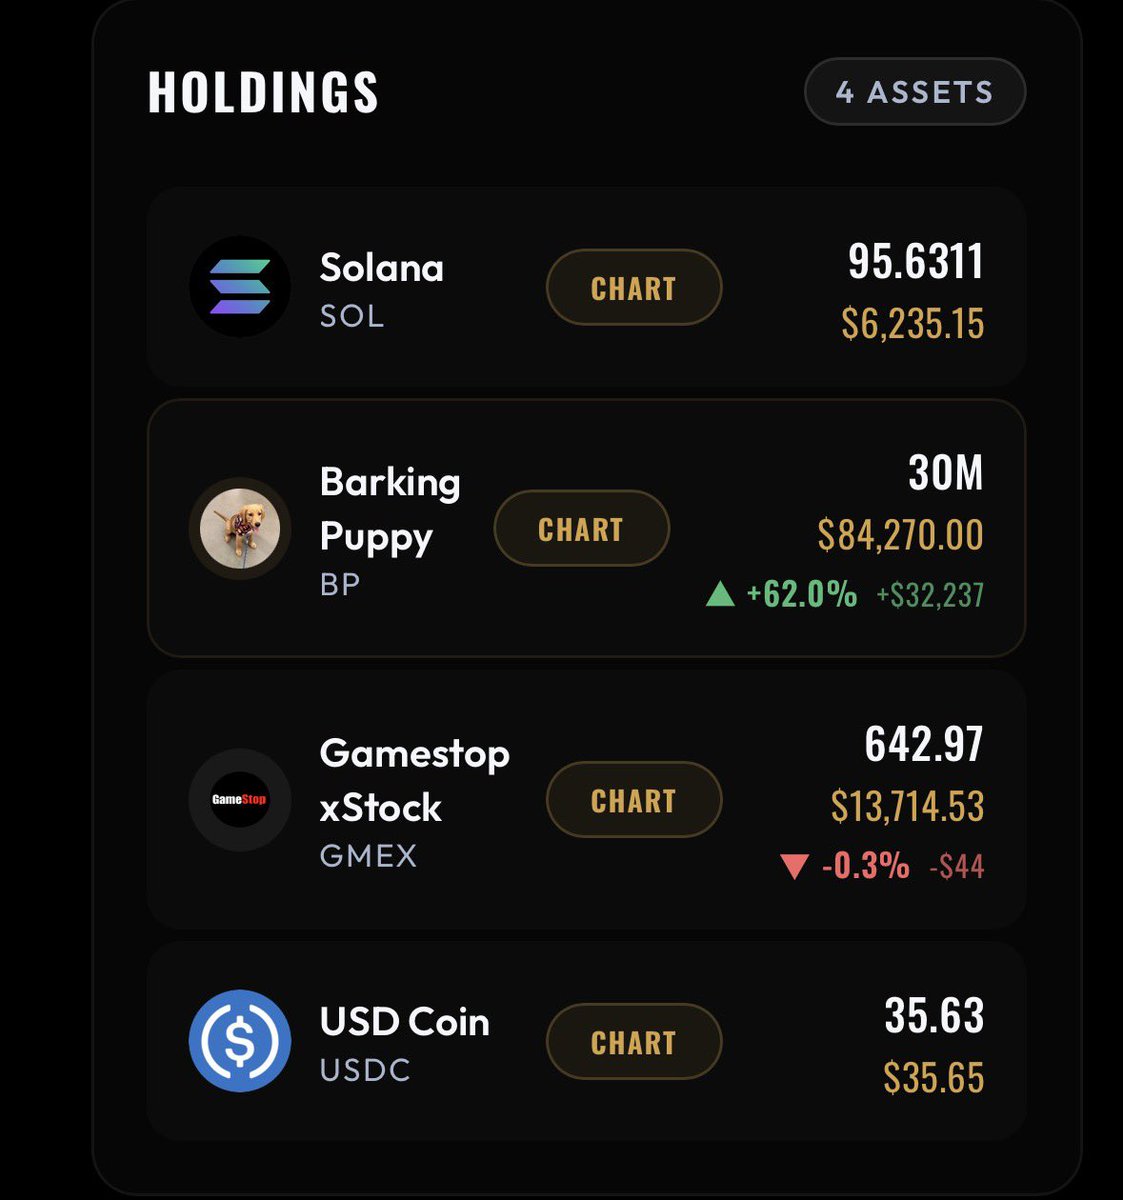The width and height of the screenshot is (1123, 1200).
Task: Open the Barking Puppy chart
Action: [x=581, y=529]
